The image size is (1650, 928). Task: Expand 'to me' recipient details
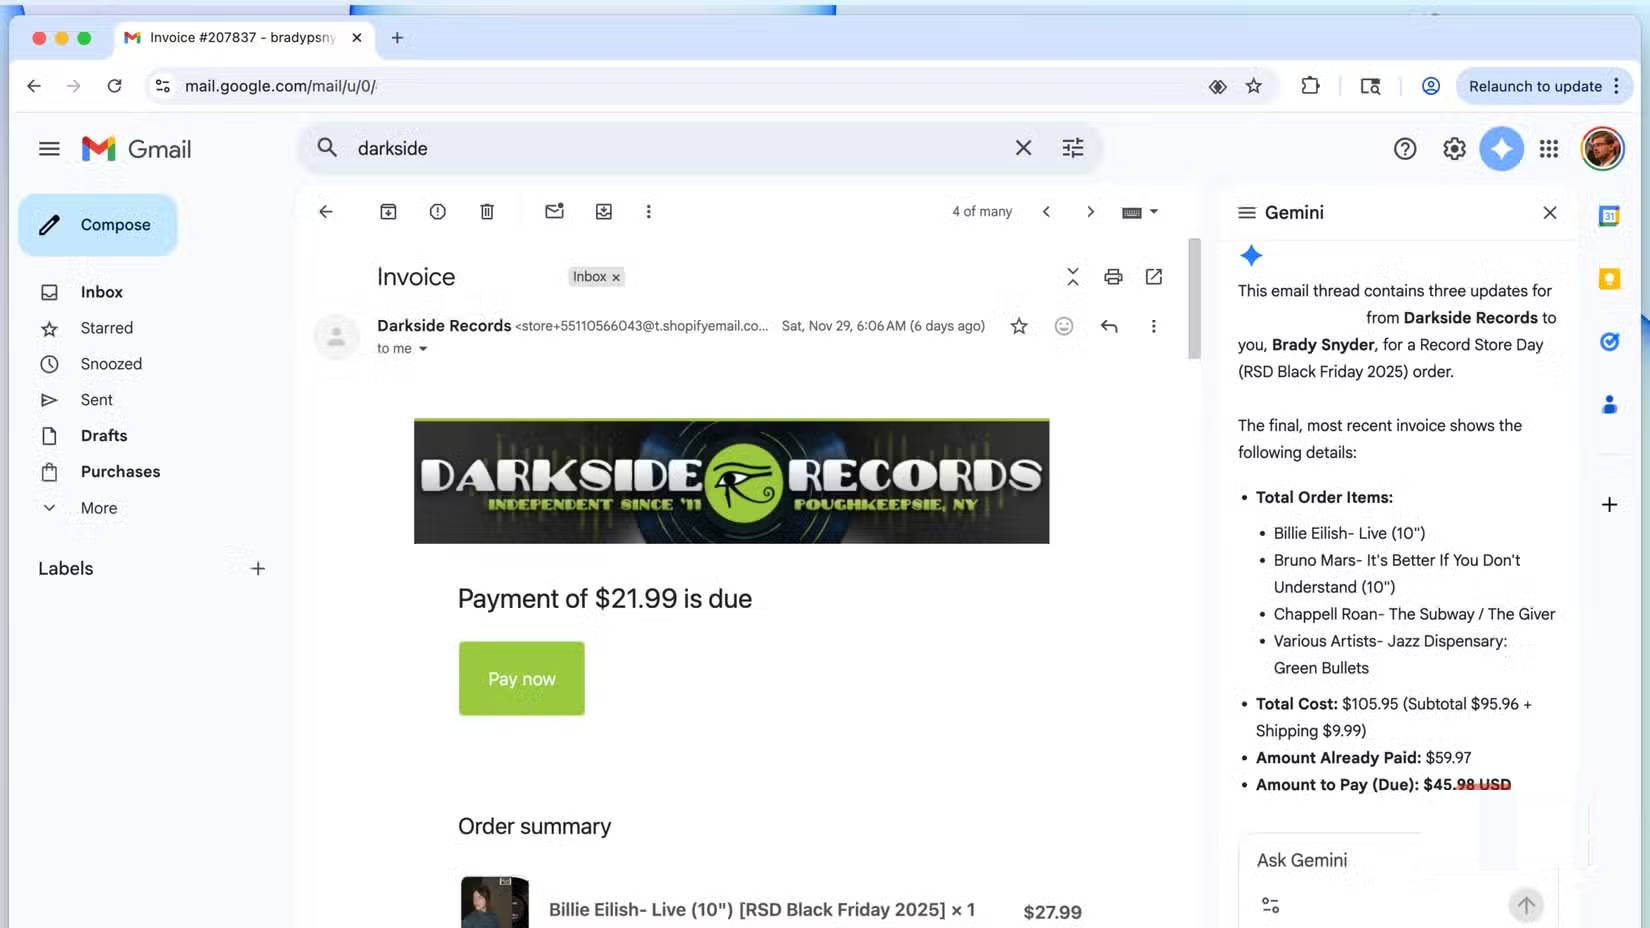pyautogui.click(x=423, y=349)
